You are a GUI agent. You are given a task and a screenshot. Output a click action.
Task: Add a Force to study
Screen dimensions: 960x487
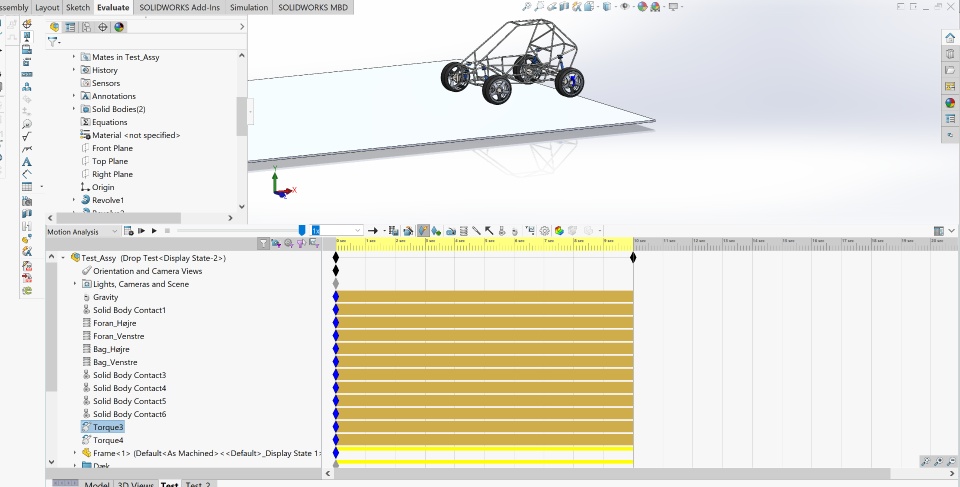(x=489, y=231)
